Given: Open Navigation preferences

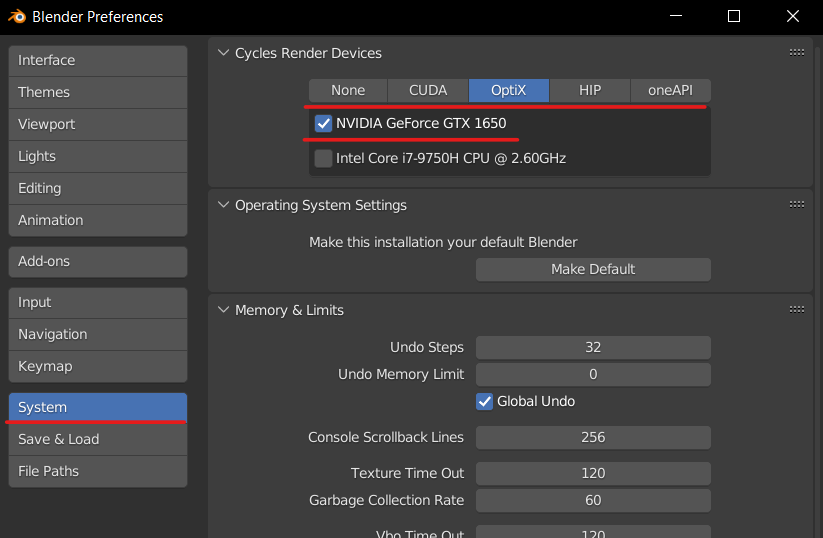Looking at the screenshot, I should click(x=98, y=334).
